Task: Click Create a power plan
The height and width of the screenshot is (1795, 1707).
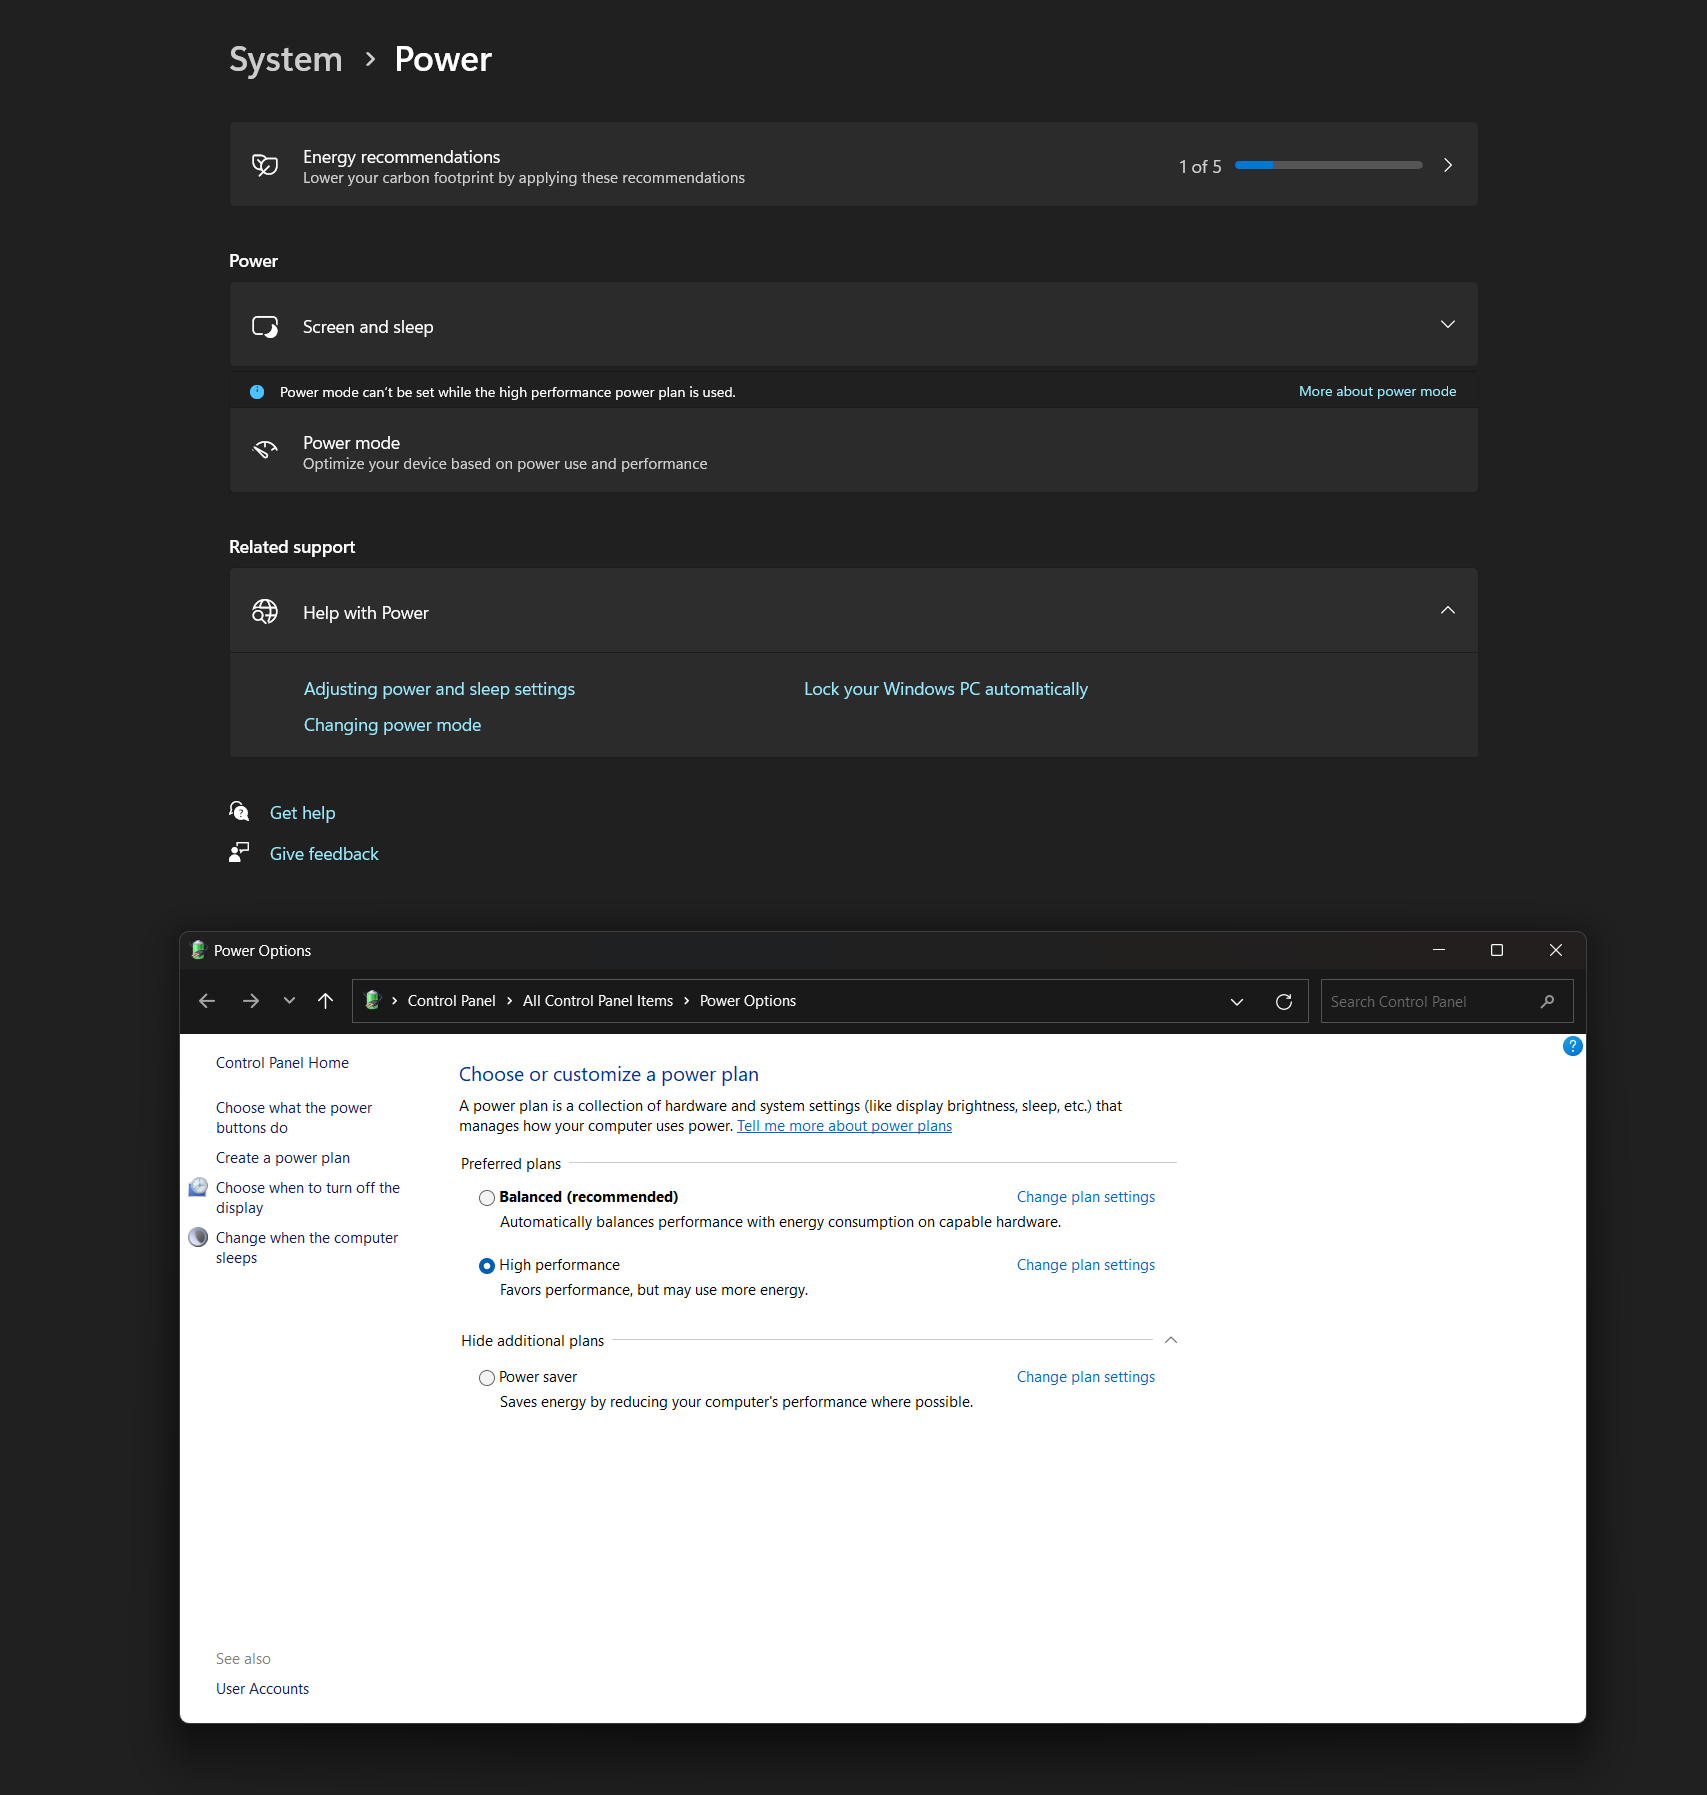Action: coord(283,1158)
